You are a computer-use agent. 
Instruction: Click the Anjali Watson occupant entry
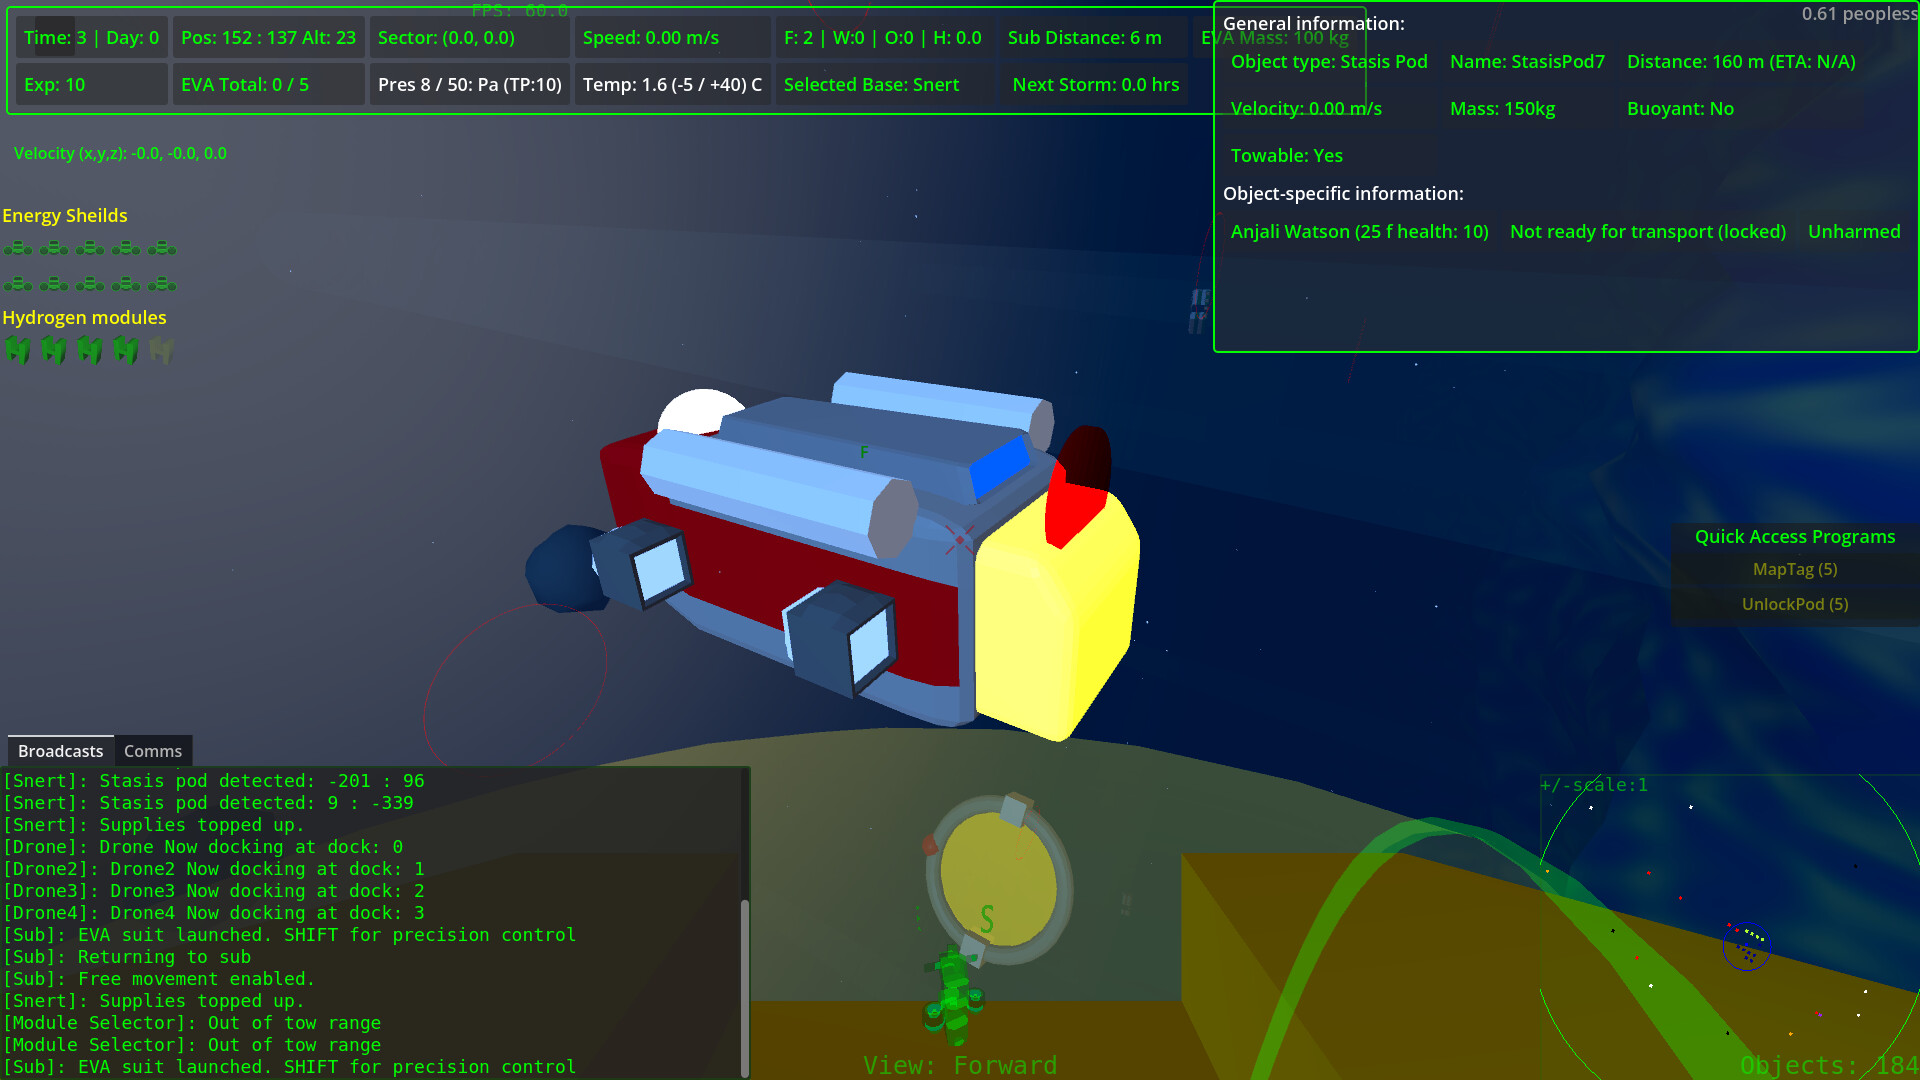click(x=1359, y=232)
